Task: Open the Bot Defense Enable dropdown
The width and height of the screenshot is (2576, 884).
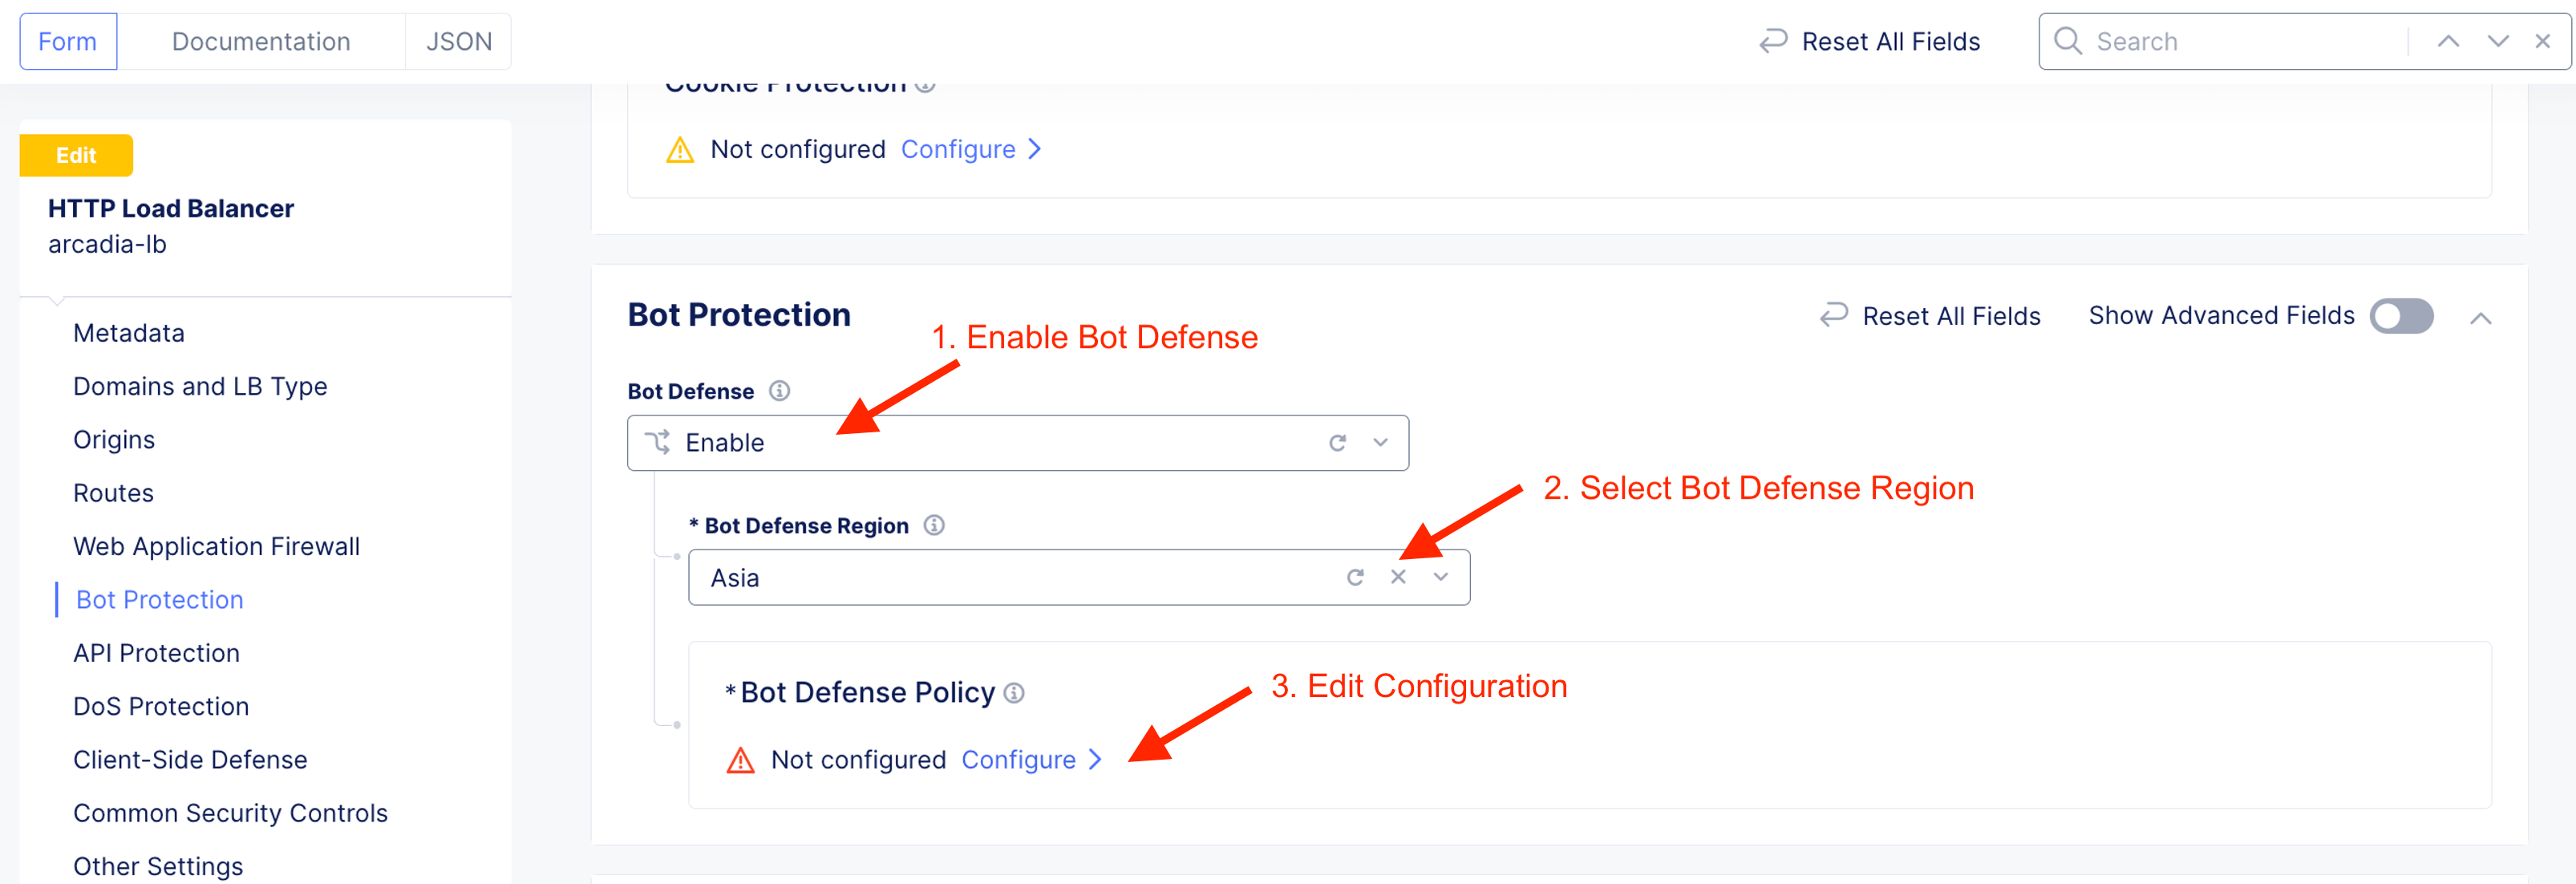Action: click(x=1381, y=443)
